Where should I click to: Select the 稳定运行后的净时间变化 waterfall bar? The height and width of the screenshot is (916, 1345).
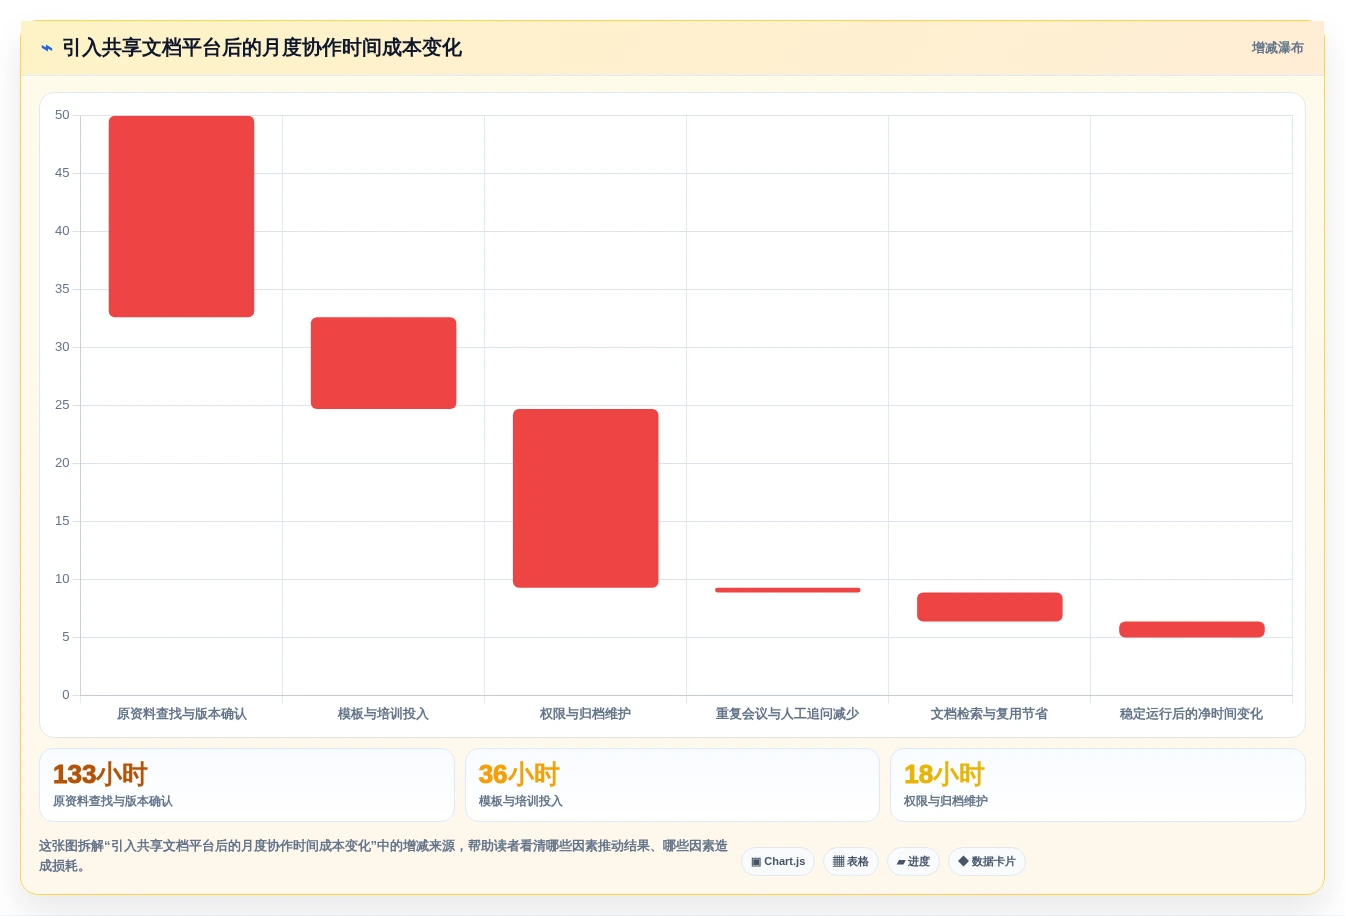(1191, 629)
